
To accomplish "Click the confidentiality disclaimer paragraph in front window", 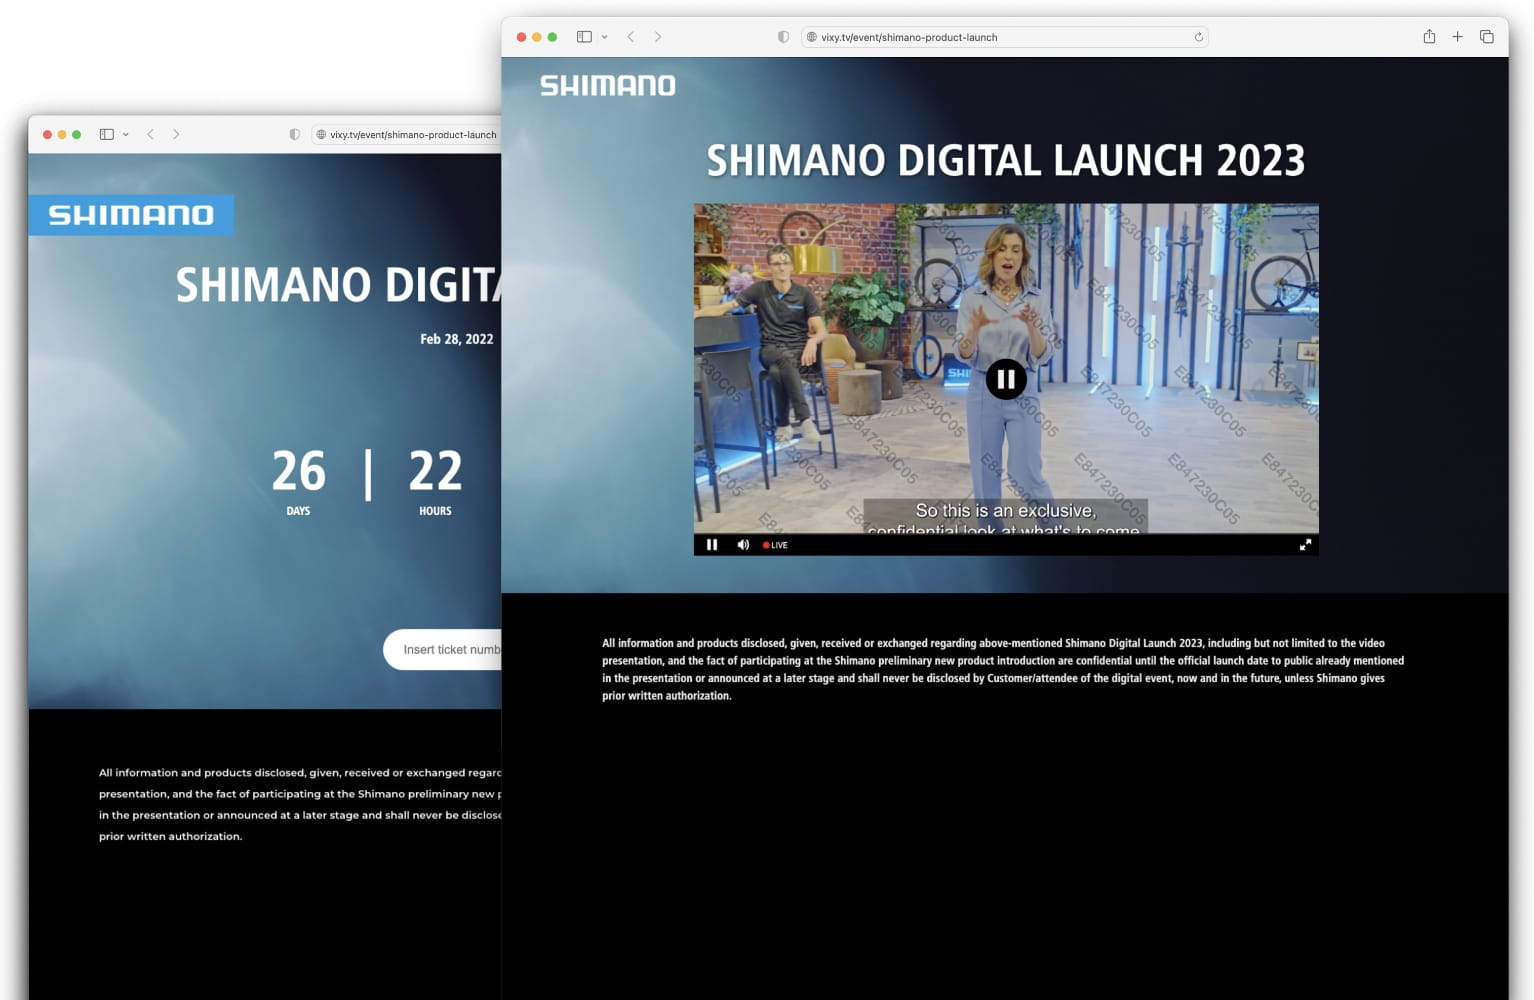I will (x=1003, y=669).
